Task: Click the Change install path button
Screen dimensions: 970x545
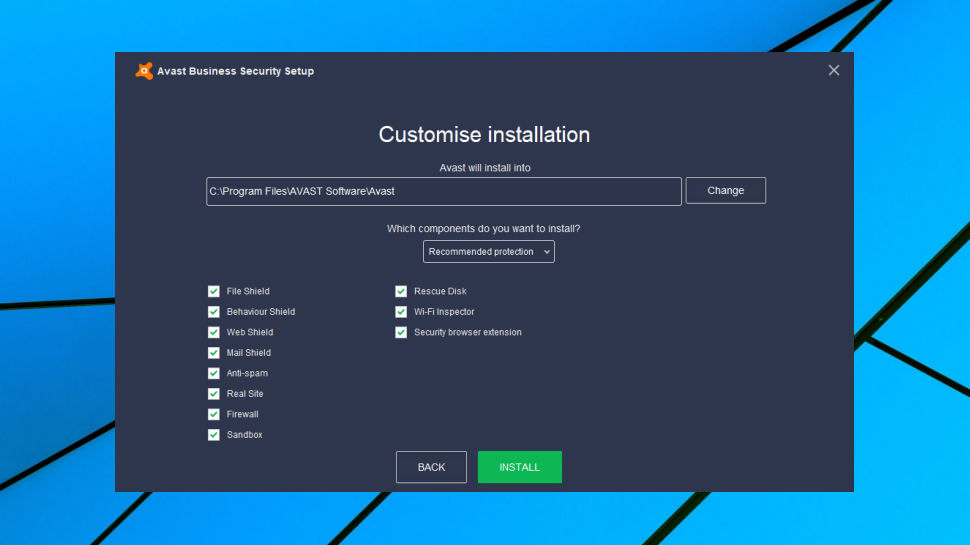Action: click(x=726, y=191)
